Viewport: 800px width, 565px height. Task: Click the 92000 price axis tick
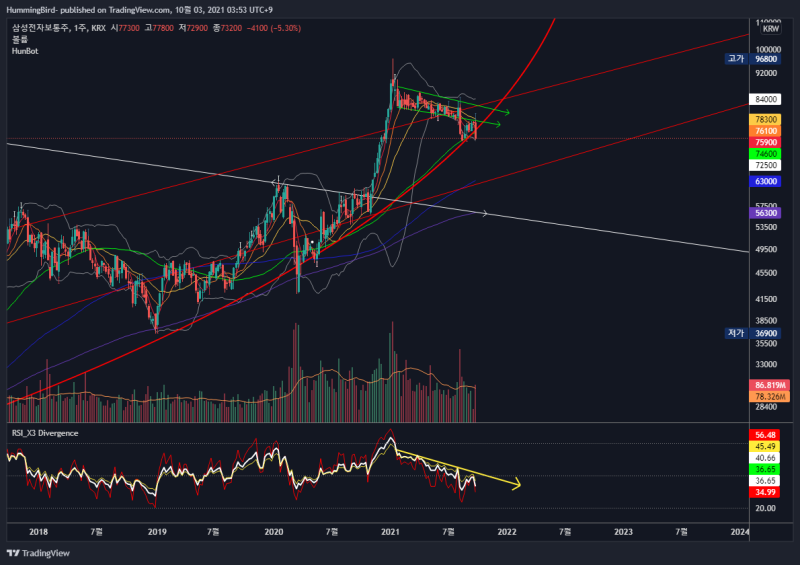point(766,73)
